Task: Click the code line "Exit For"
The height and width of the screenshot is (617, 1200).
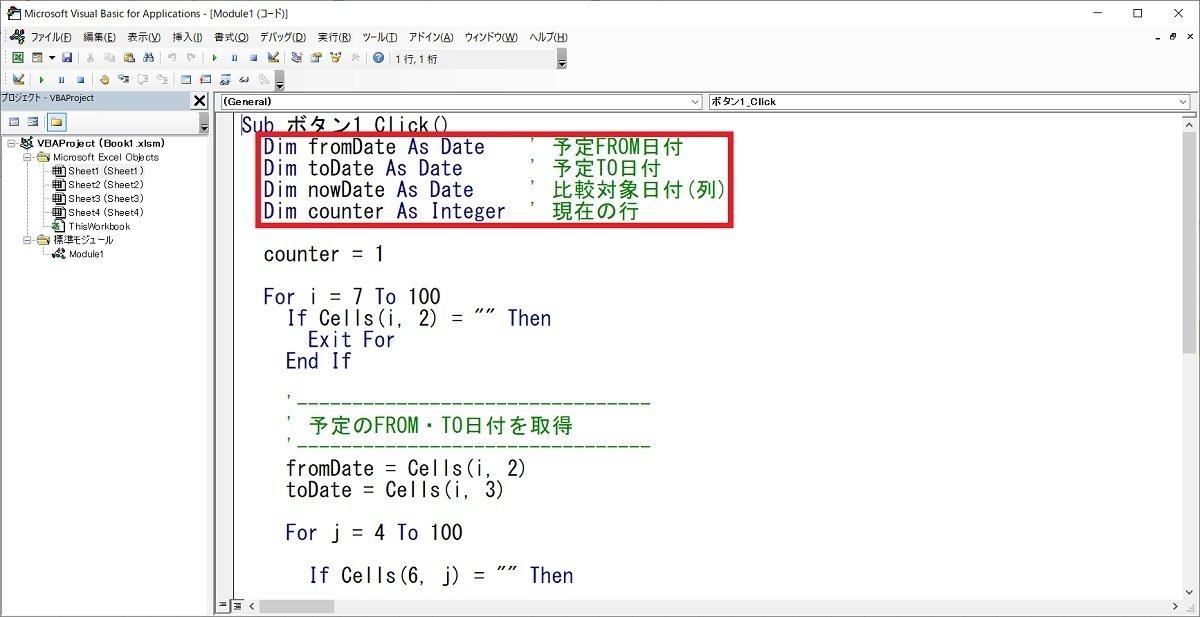Action: (x=351, y=340)
